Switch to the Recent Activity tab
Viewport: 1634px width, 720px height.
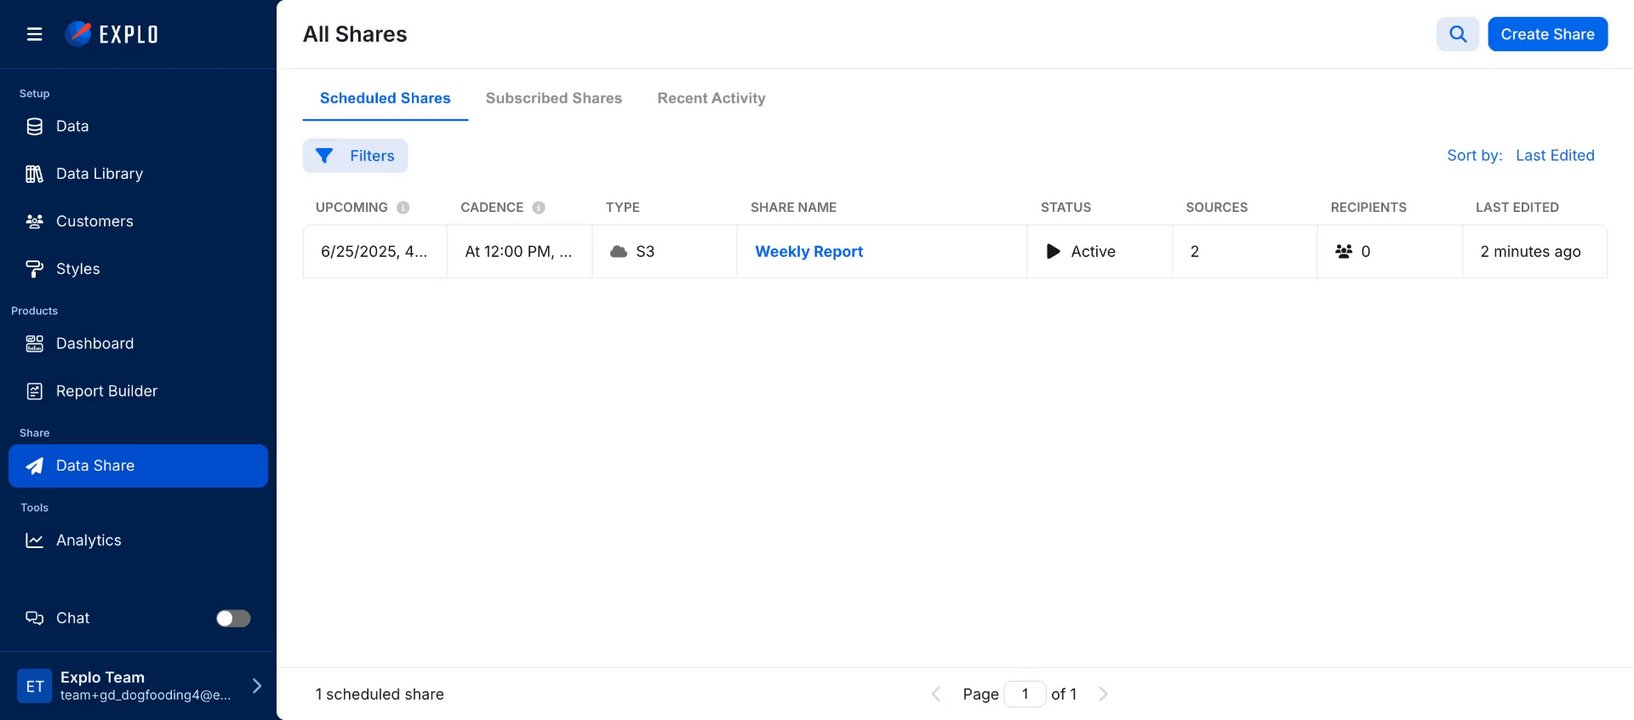[711, 98]
